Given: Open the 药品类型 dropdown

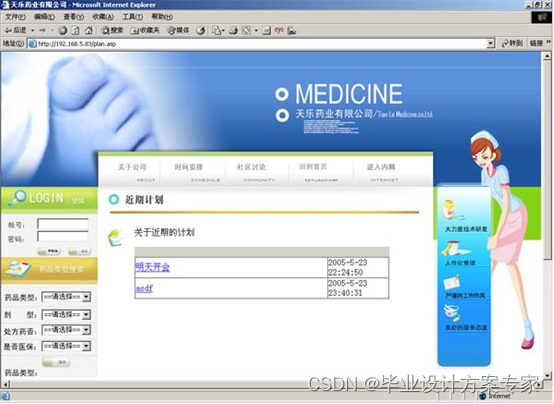Looking at the screenshot, I should (66, 297).
